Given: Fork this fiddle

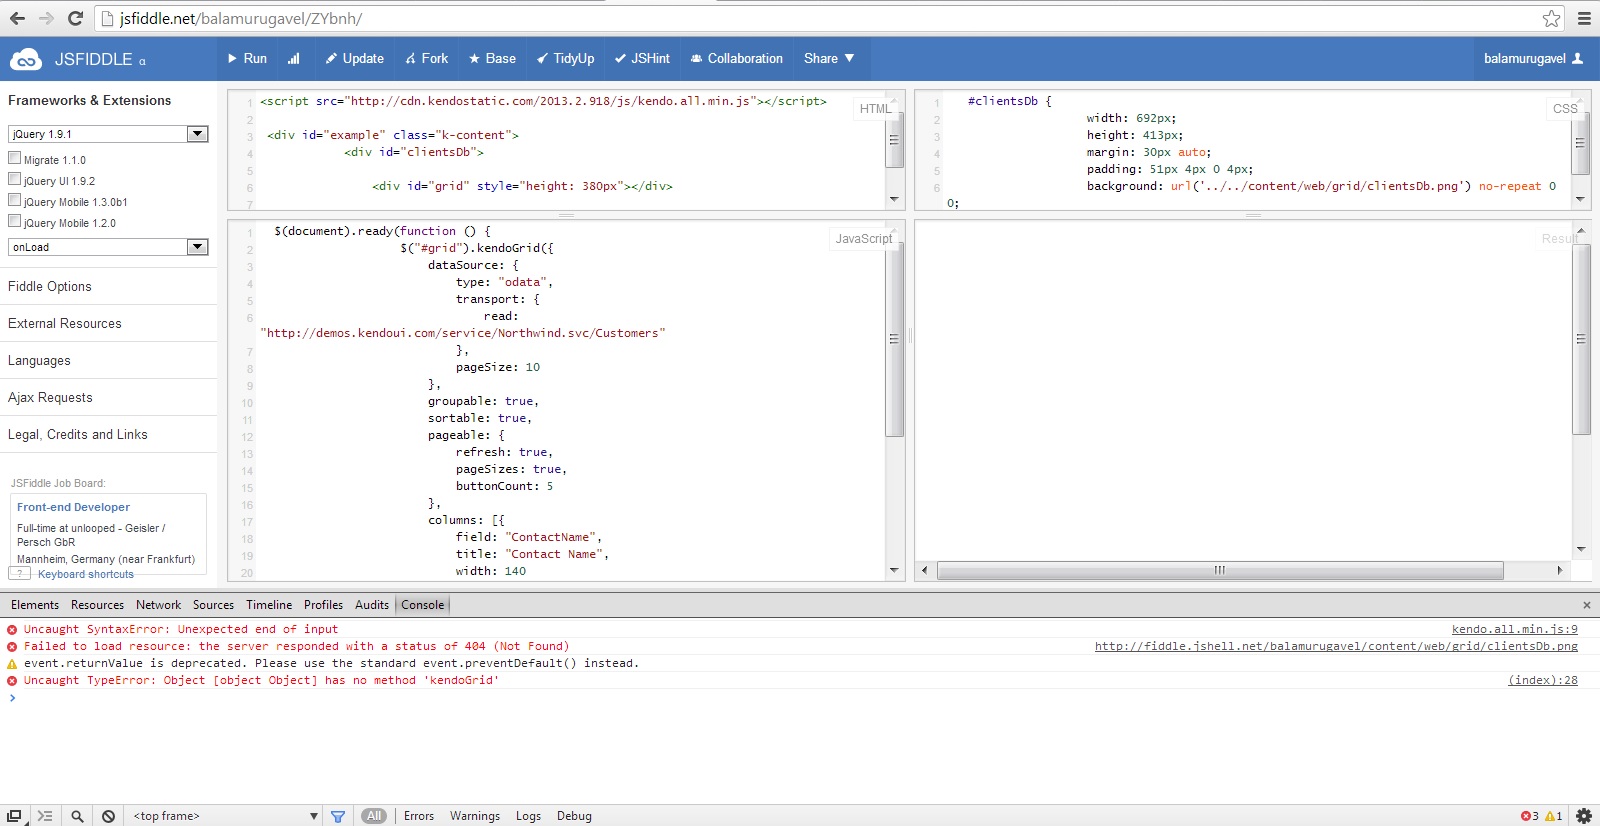Looking at the screenshot, I should 426,59.
